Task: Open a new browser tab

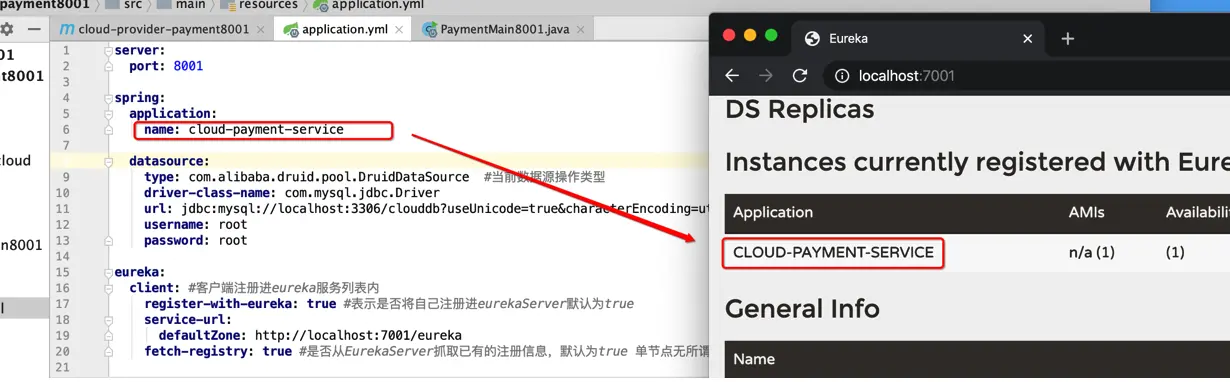Action: 1068,39
